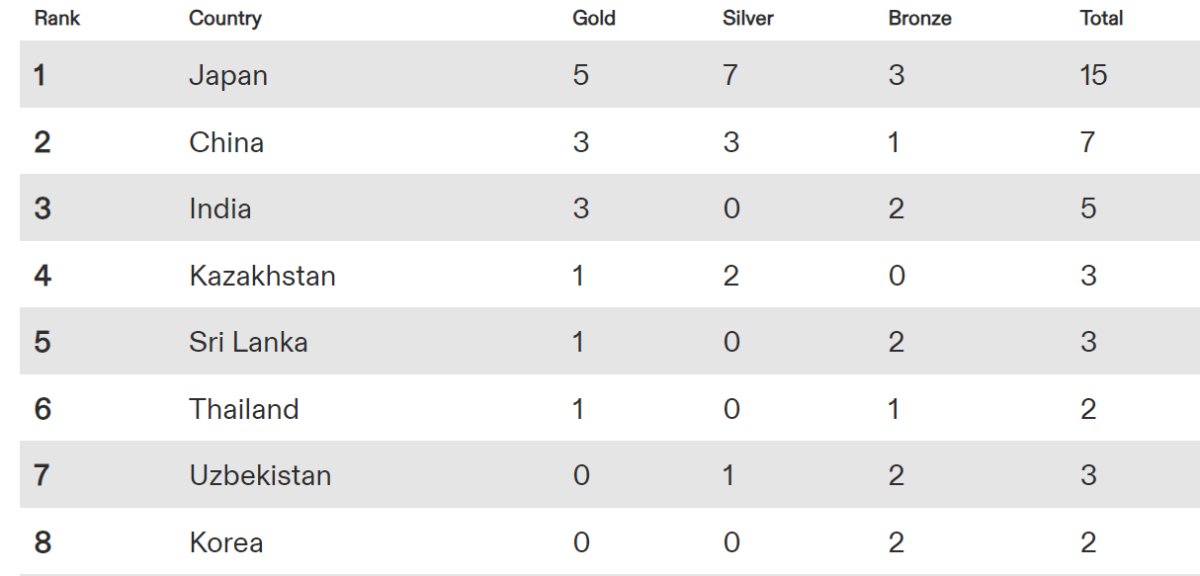
Task: Click the Total column header
Action: tap(1101, 18)
